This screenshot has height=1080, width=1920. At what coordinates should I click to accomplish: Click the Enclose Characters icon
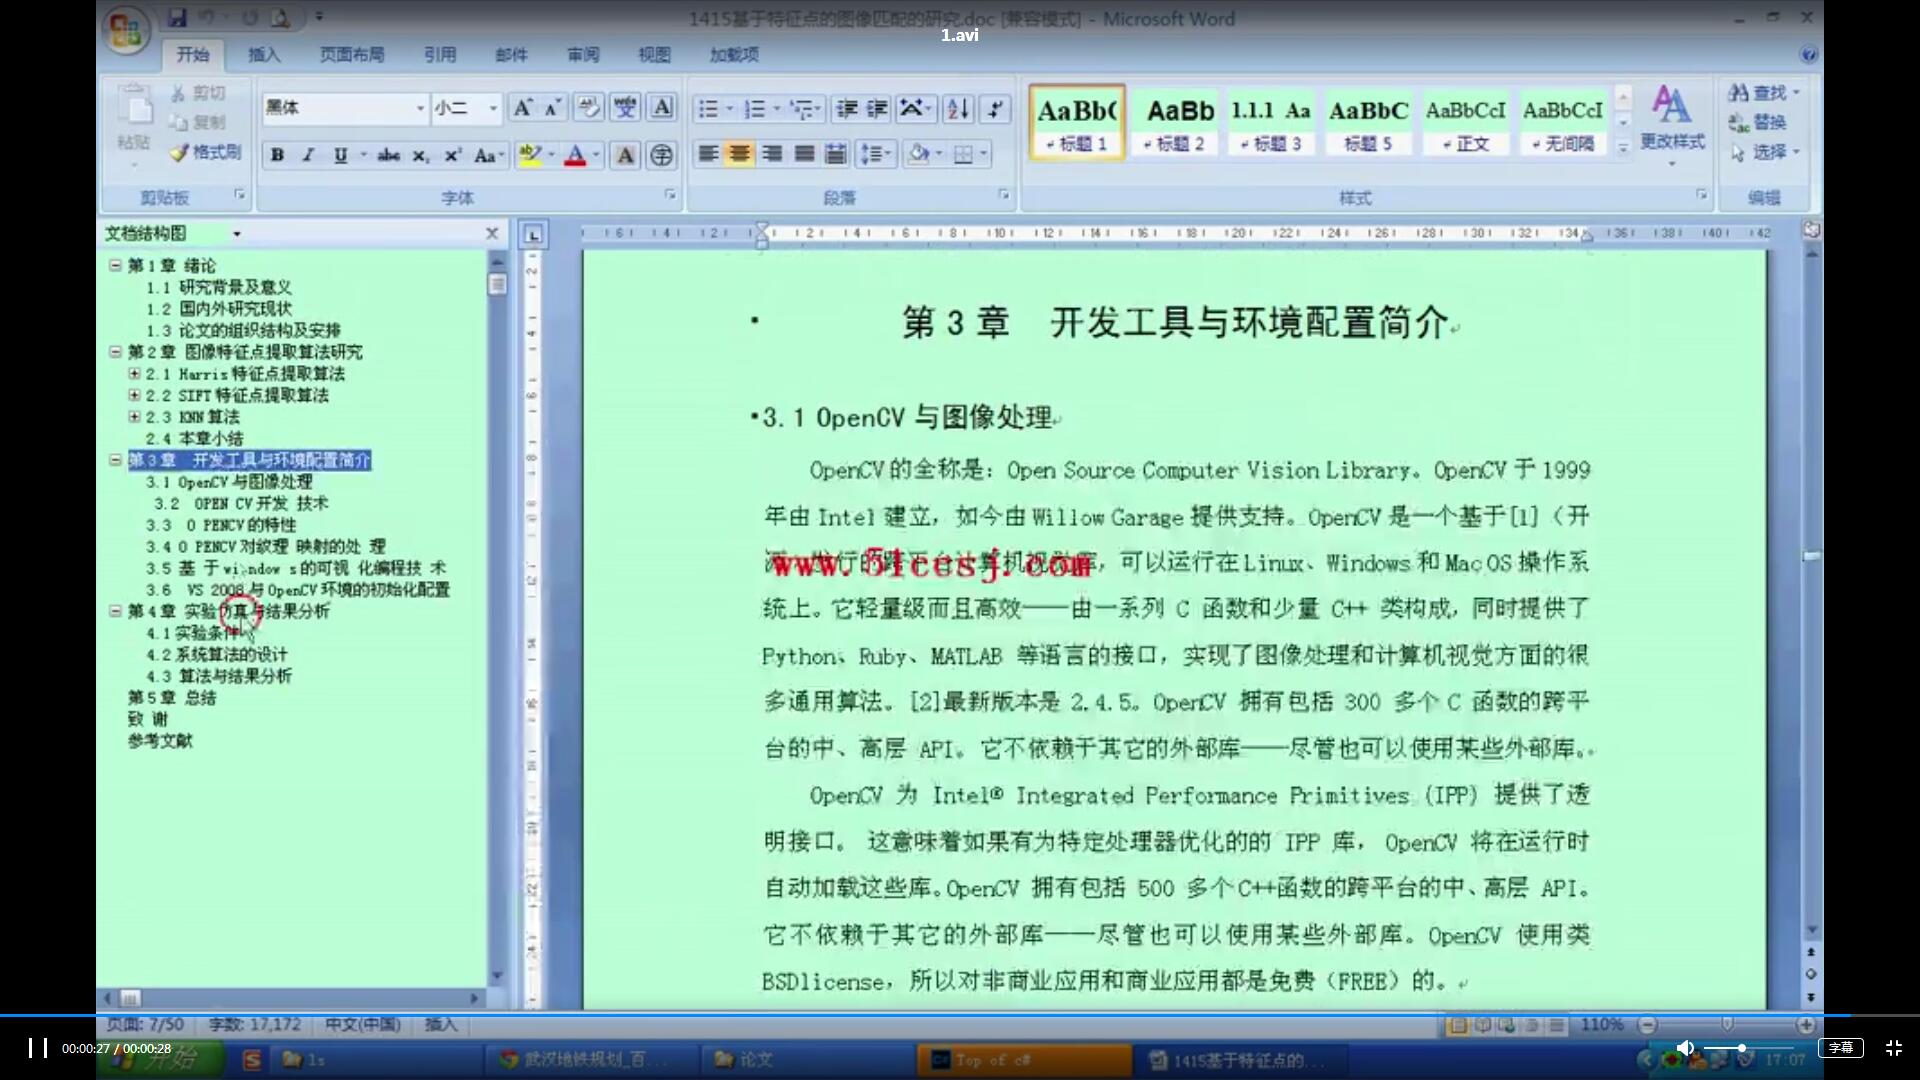(661, 155)
